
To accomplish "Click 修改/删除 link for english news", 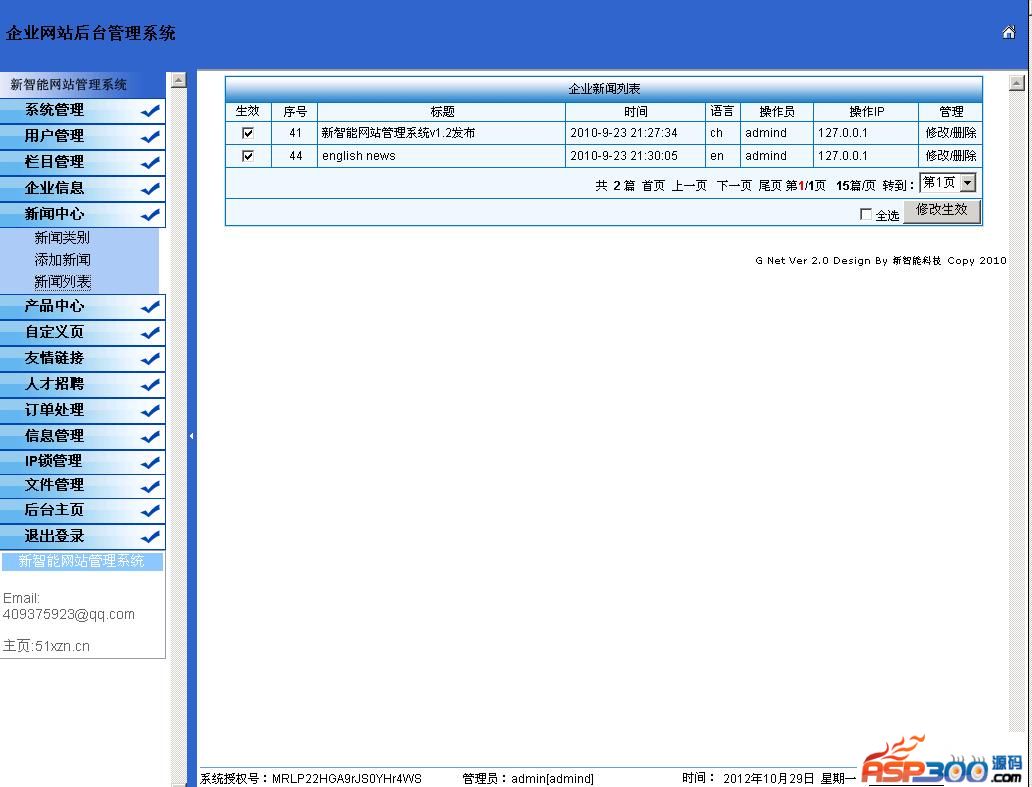I will click(950, 156).
